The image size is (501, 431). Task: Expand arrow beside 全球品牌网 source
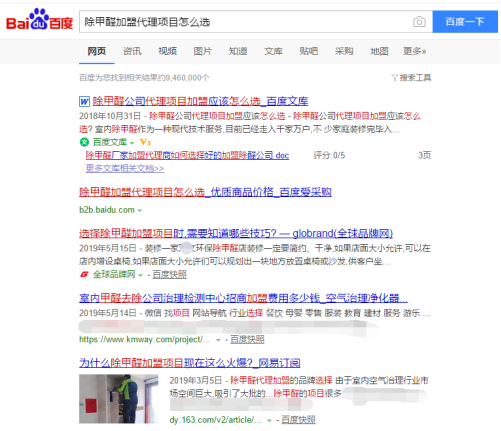coord(140,275)
